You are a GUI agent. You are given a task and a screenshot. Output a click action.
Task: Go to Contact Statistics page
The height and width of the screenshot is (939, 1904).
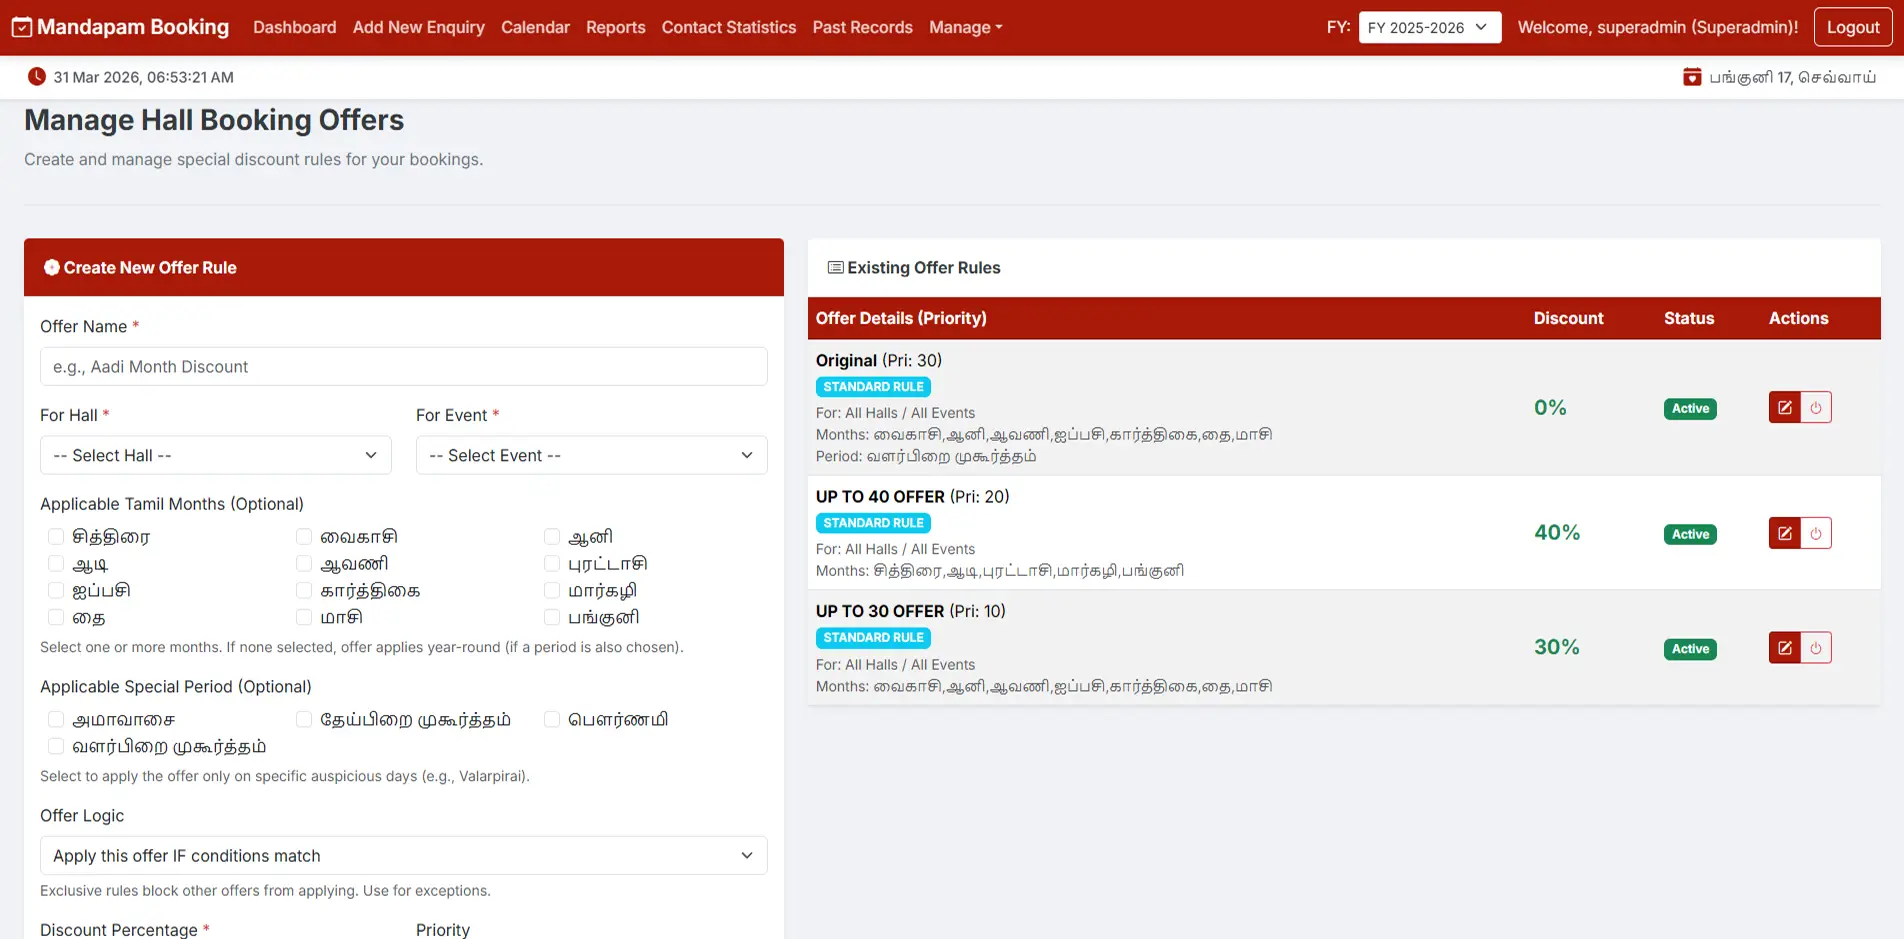pyautogui.click(x=728, y=27)
